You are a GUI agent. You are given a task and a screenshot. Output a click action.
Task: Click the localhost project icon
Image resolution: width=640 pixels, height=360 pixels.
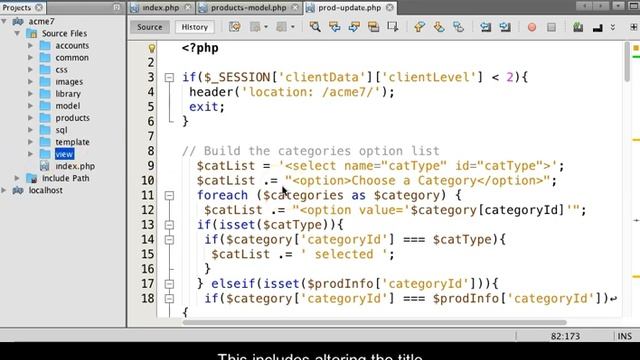(x=18, y=190)
